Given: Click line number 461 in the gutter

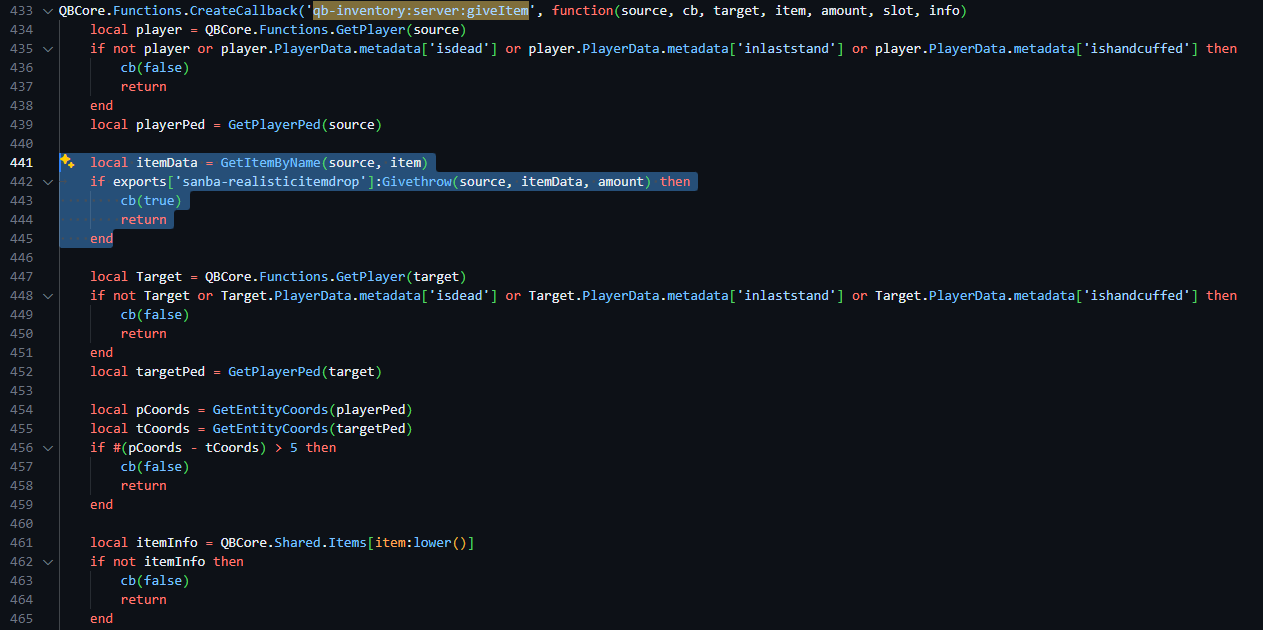Looking at the screenshot, I should (20, 543).
